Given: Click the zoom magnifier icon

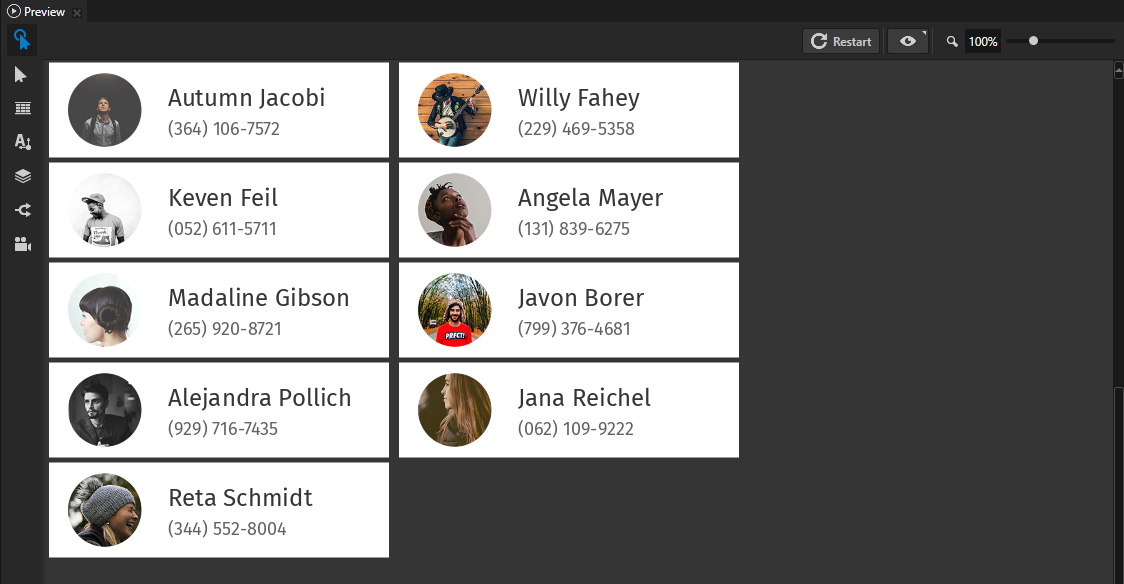Looking at the screenshot, I should coord(952,42).
